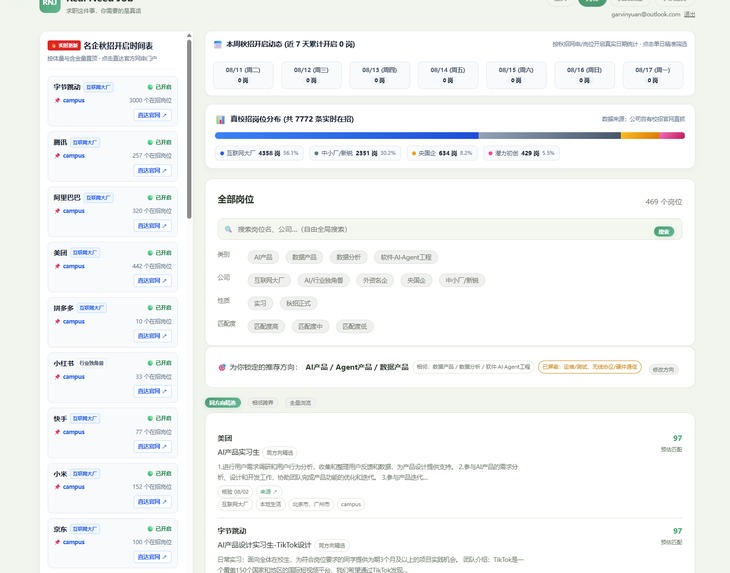
Task: Click the pin icon in the 腾讯 card
Action: click(x=57, y=156)
